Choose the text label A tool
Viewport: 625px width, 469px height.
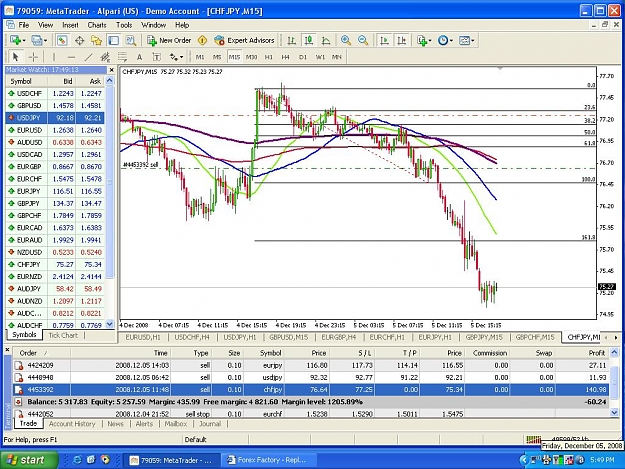[x=139, y=57]
